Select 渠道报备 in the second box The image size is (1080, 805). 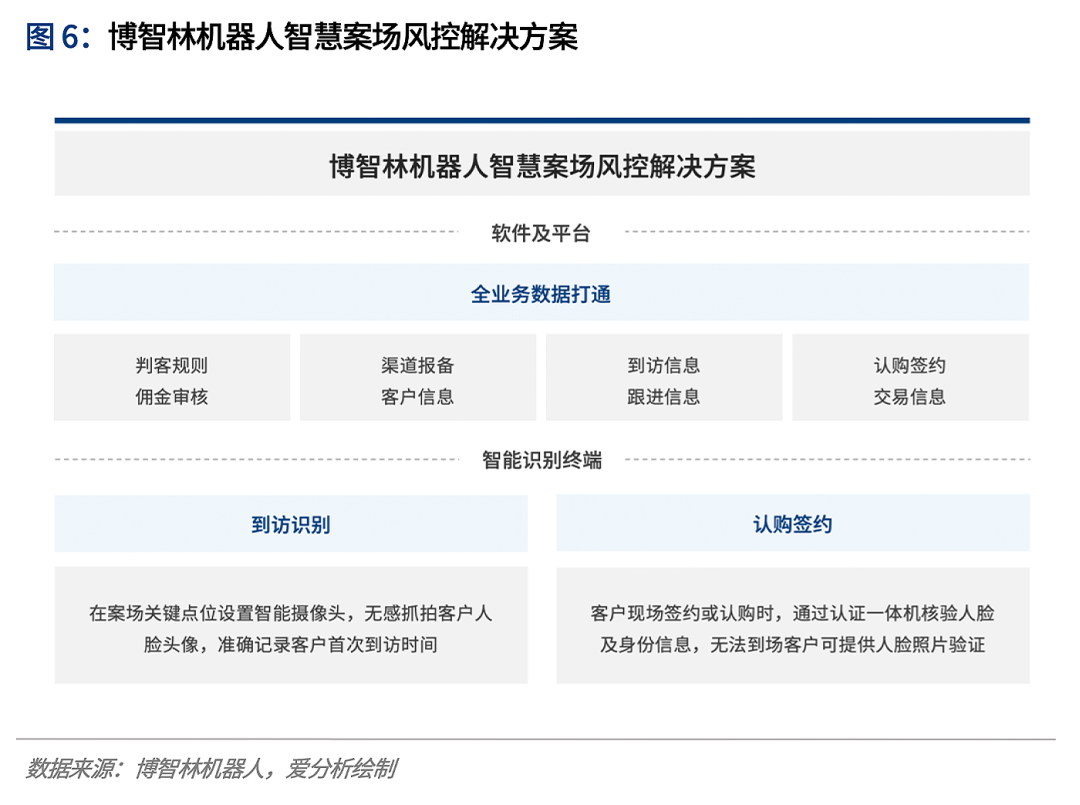click(418, 366)
